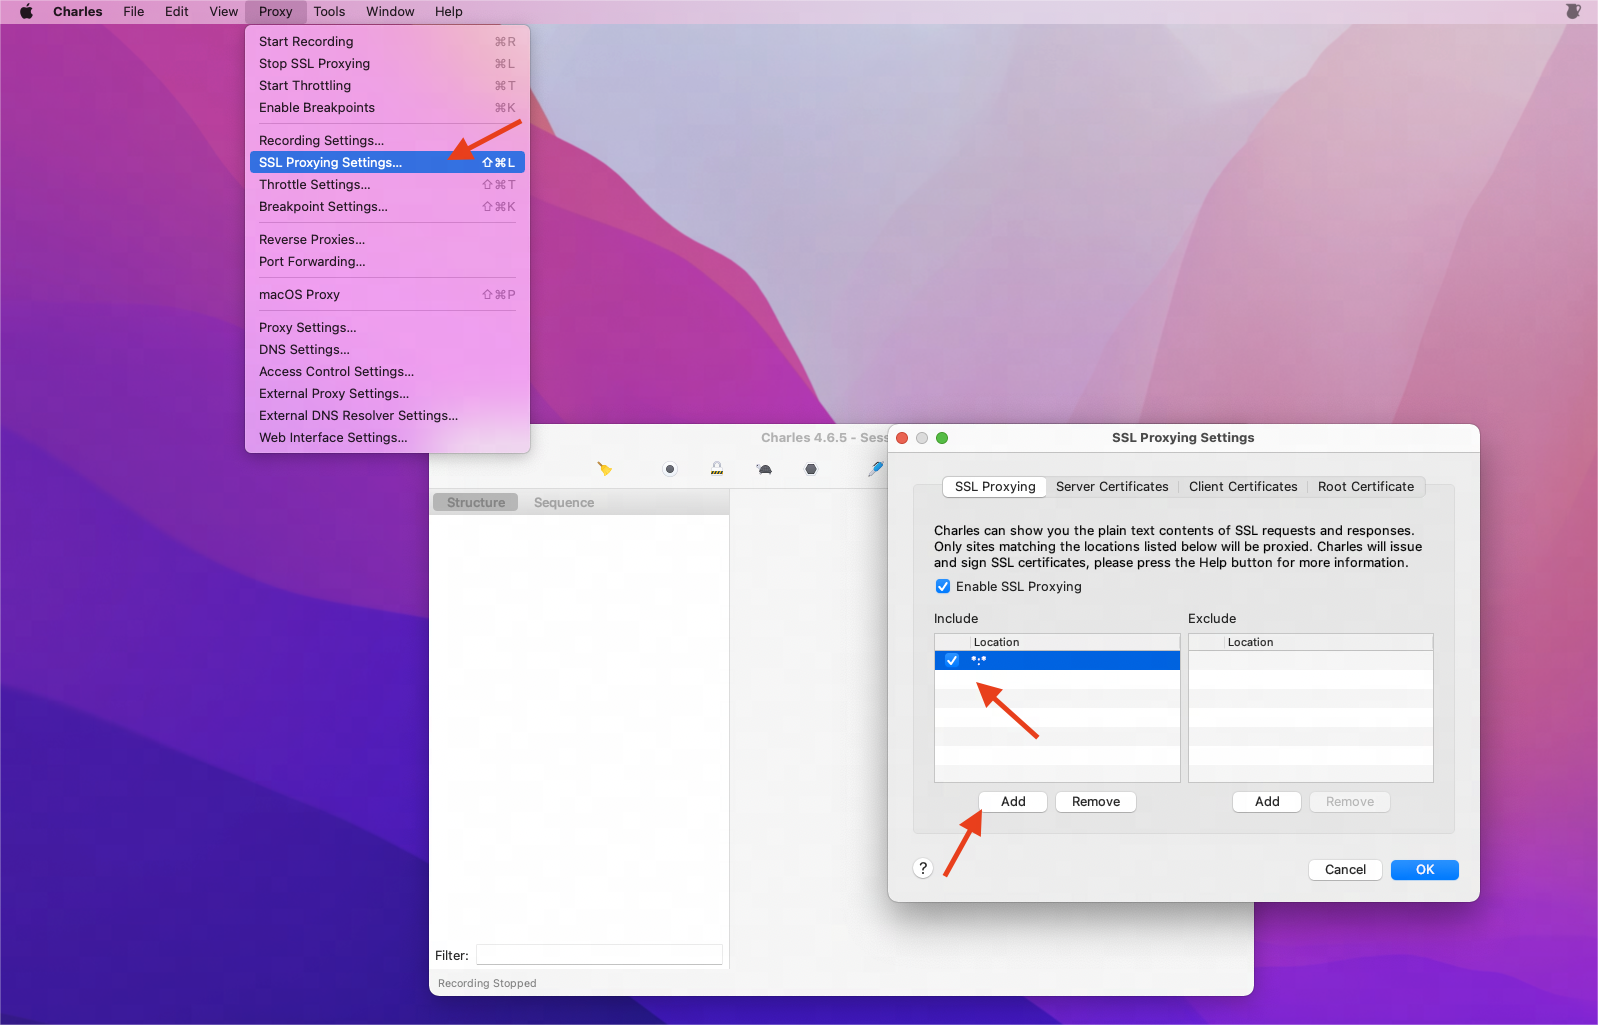Open Web Interface Settings... menu item
The height and width of the screenshot is (1025, 1598).
pos(387,438)
